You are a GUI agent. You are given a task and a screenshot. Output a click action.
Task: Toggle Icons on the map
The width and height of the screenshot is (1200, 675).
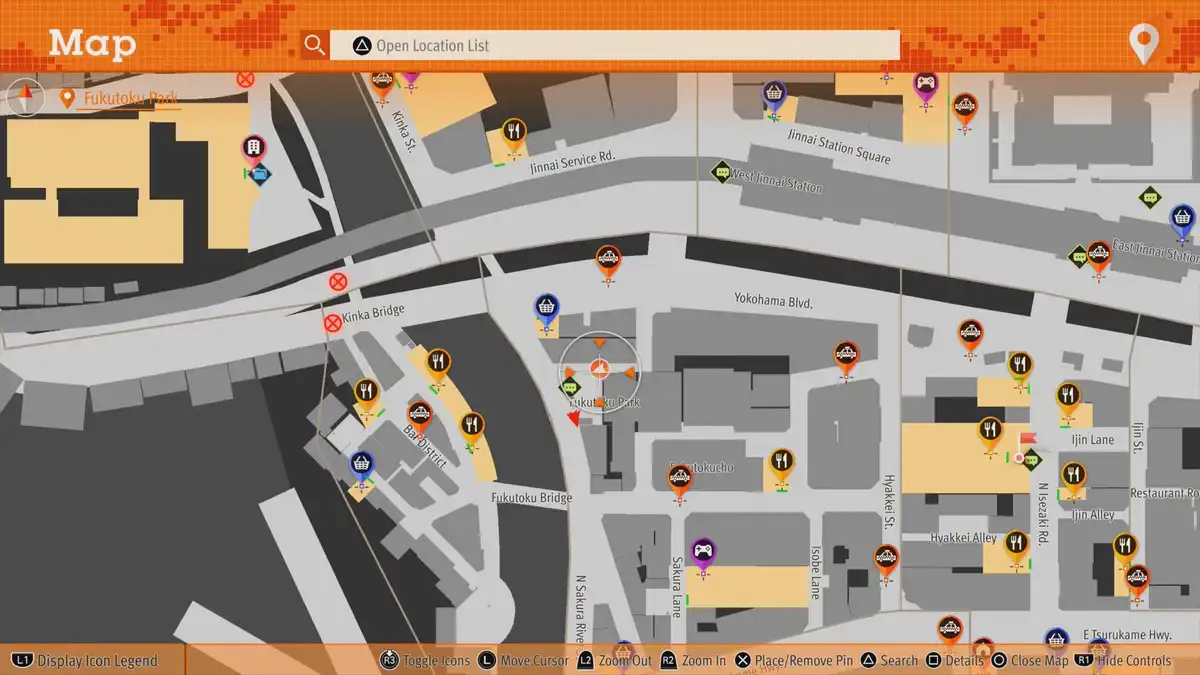pyautogui.click(x=425, y=660)
